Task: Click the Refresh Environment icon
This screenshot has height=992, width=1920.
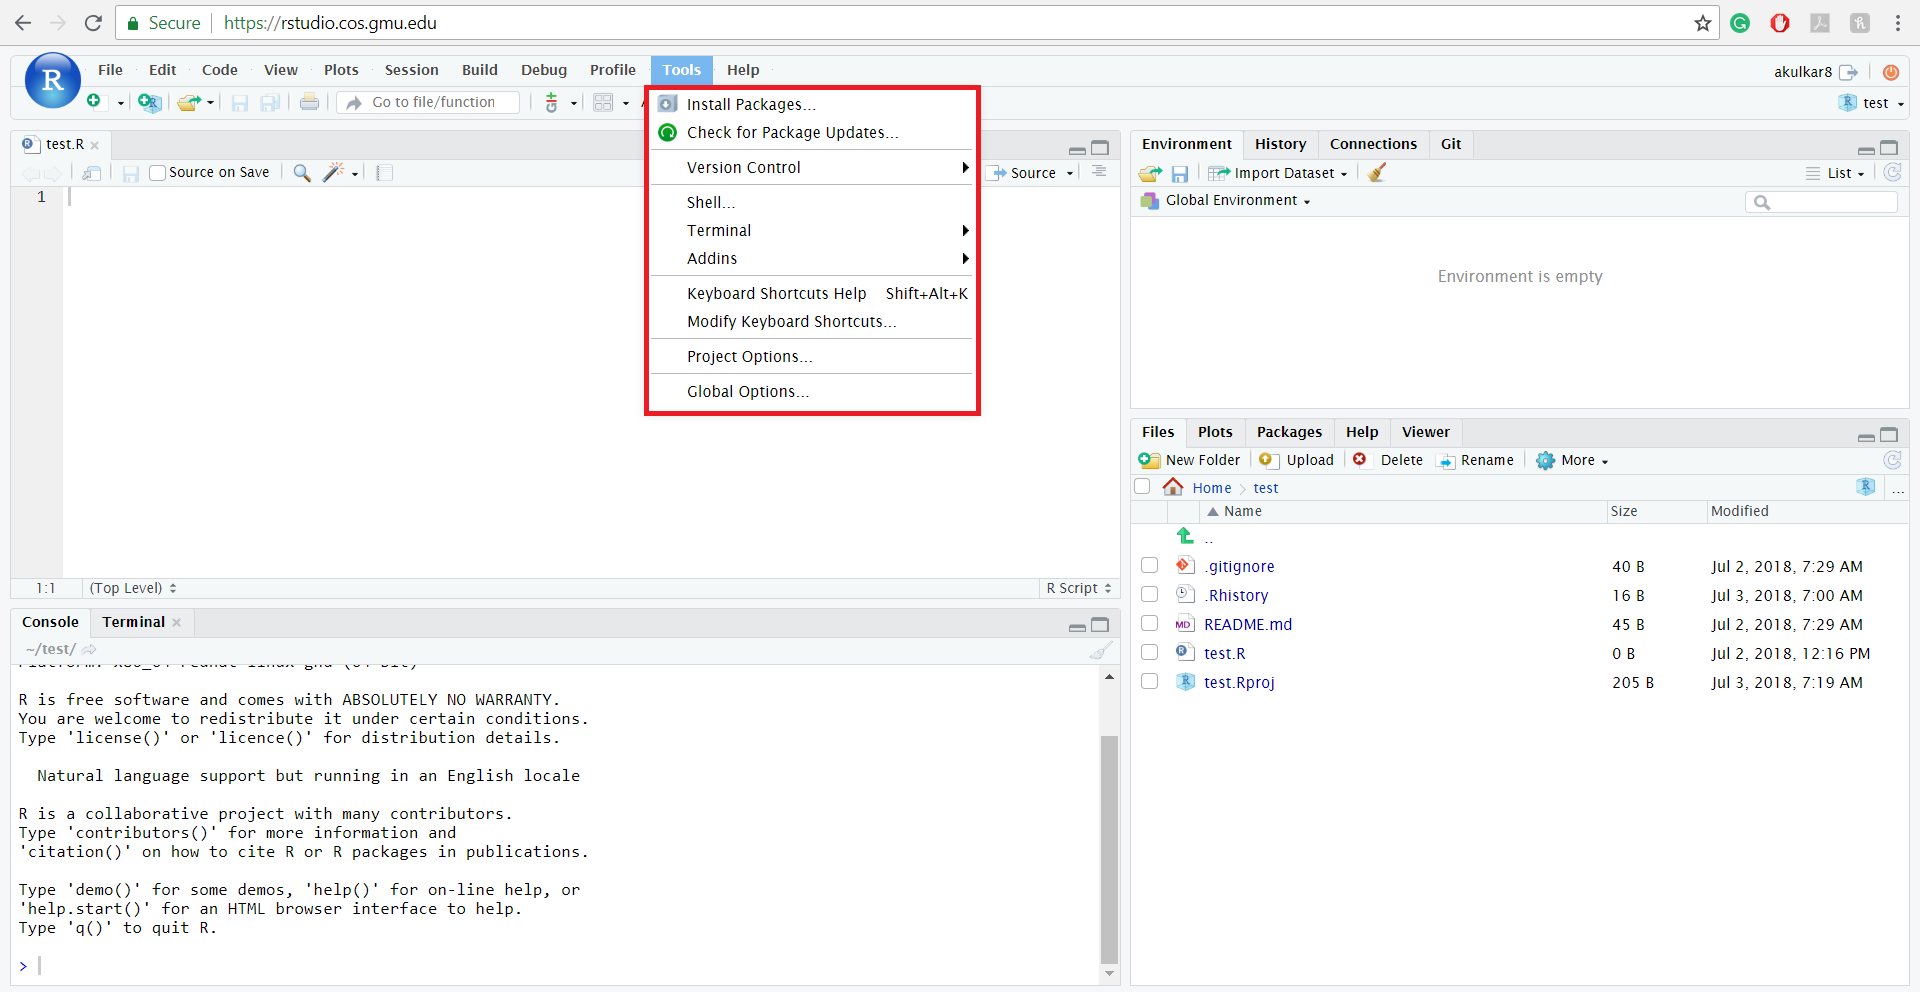Action: [1892, 172]
